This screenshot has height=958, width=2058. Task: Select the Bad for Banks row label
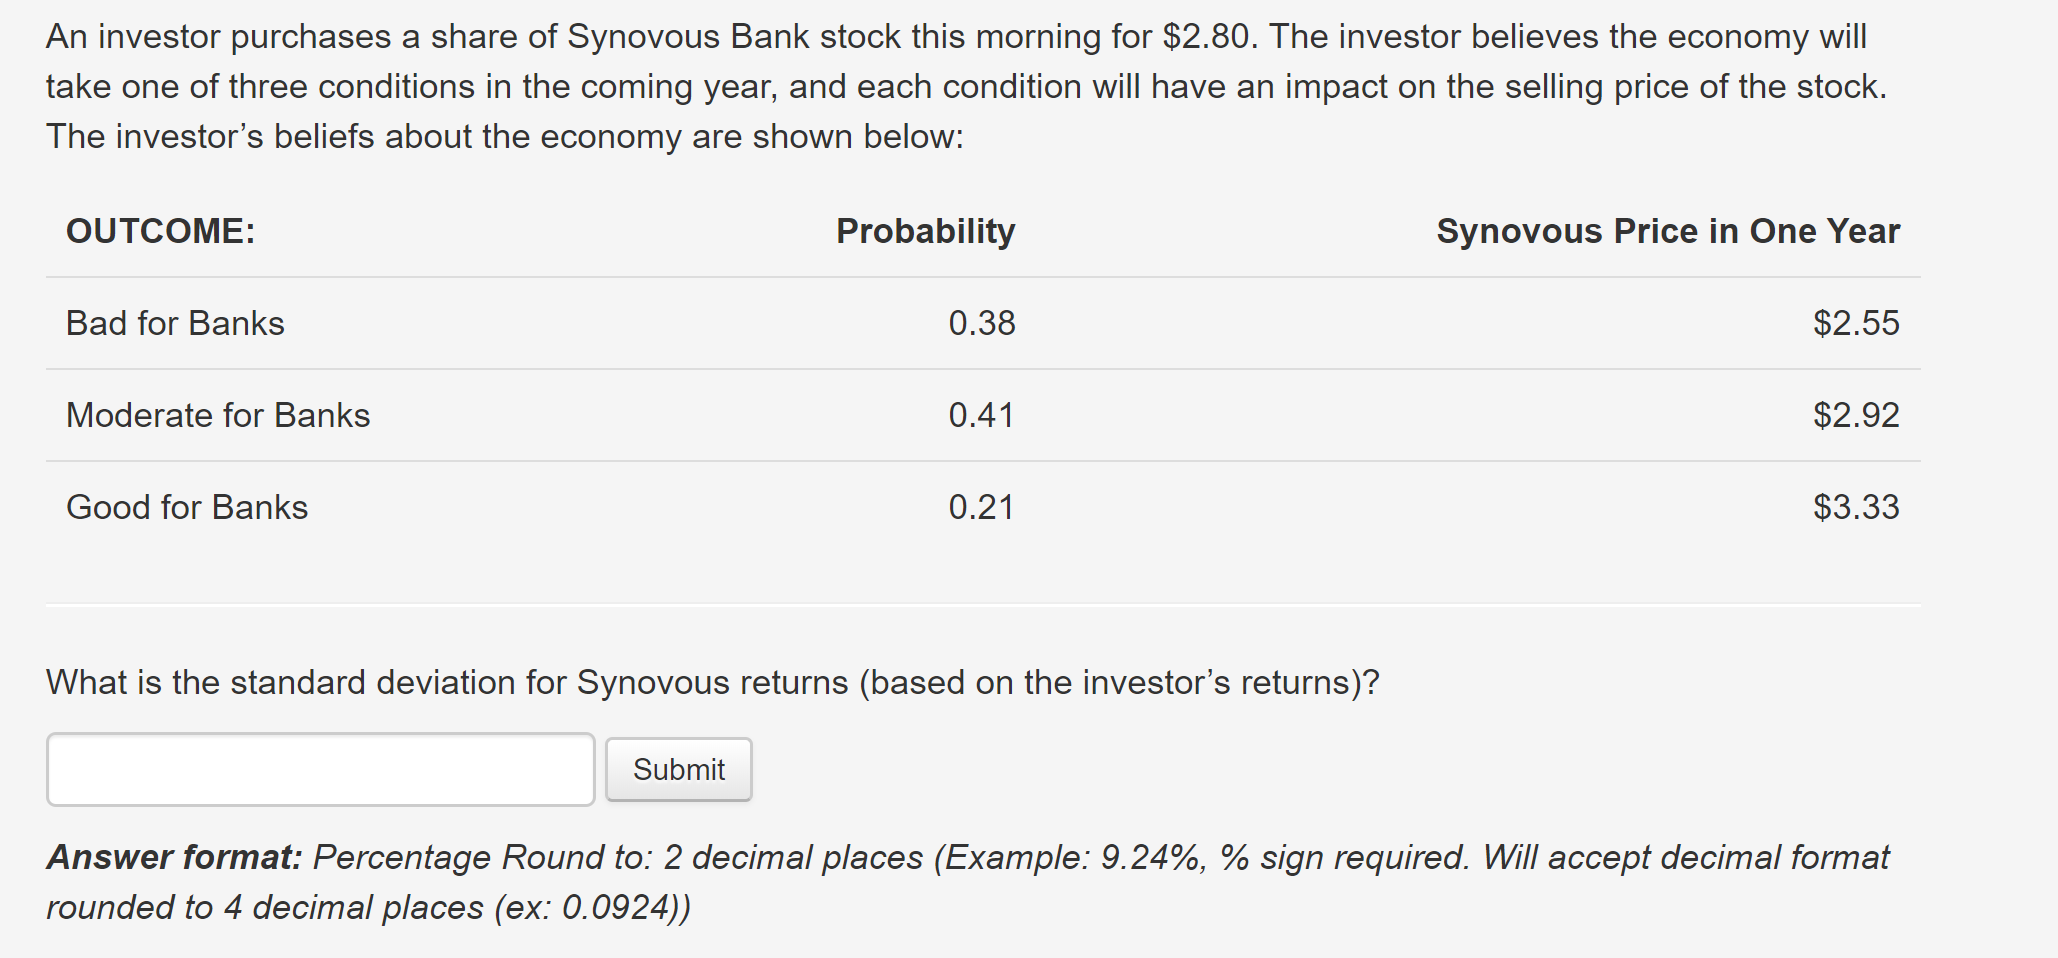(175, 323)
